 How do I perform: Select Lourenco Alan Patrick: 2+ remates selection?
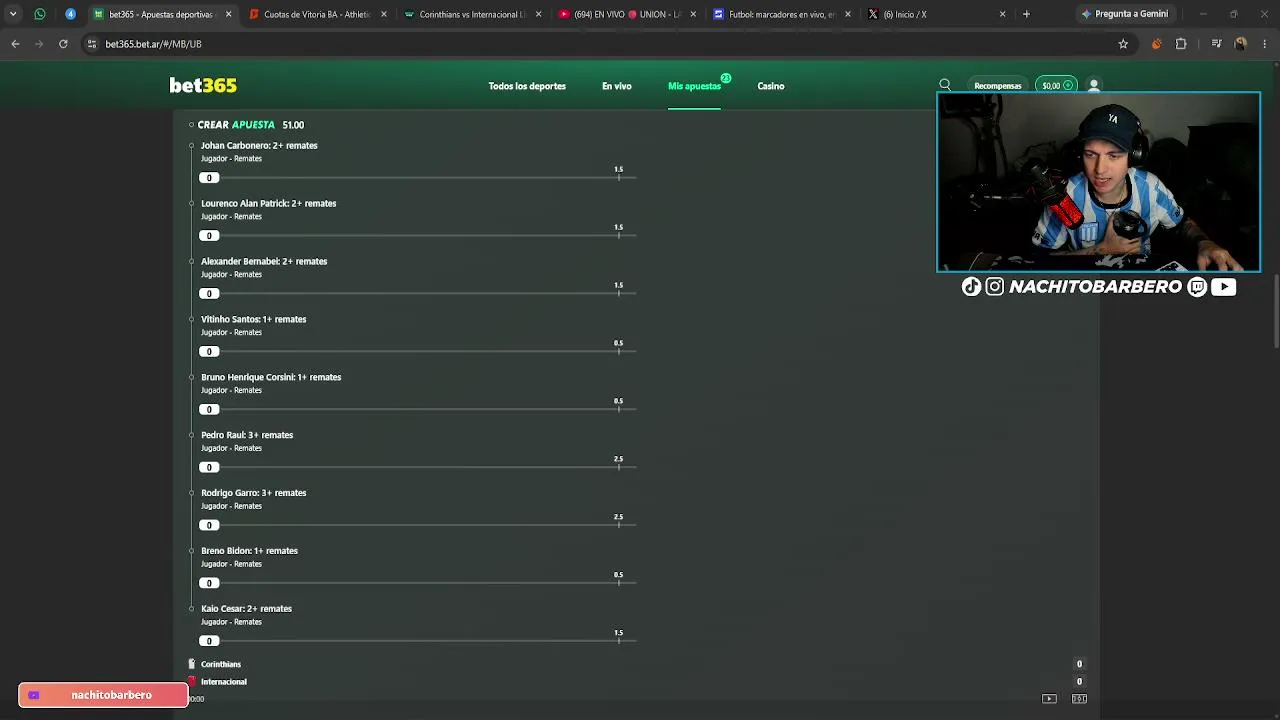coord(269,203)
